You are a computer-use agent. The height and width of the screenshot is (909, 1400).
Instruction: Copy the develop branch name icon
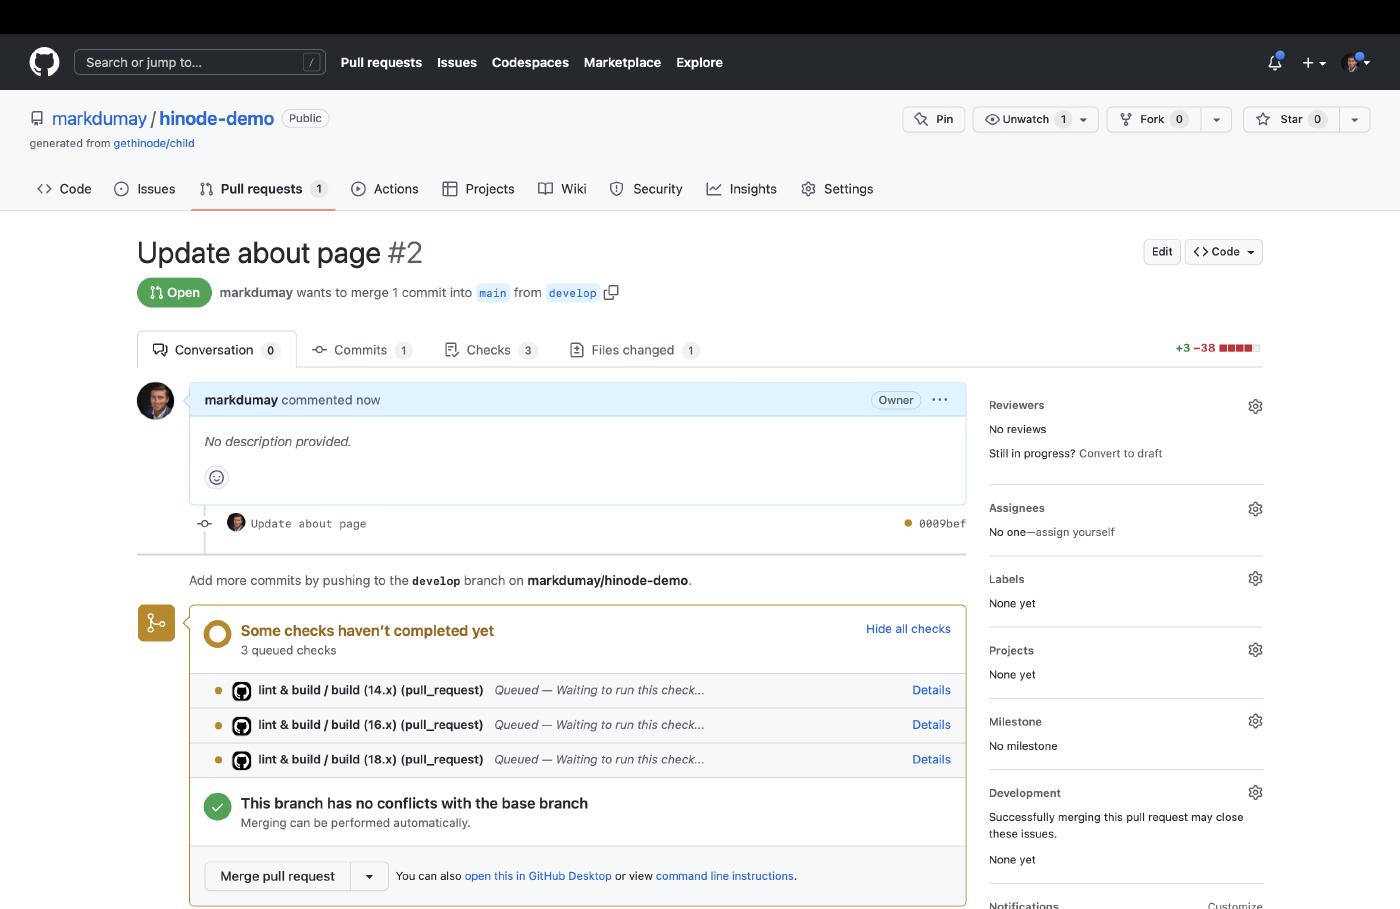(611, 292)
